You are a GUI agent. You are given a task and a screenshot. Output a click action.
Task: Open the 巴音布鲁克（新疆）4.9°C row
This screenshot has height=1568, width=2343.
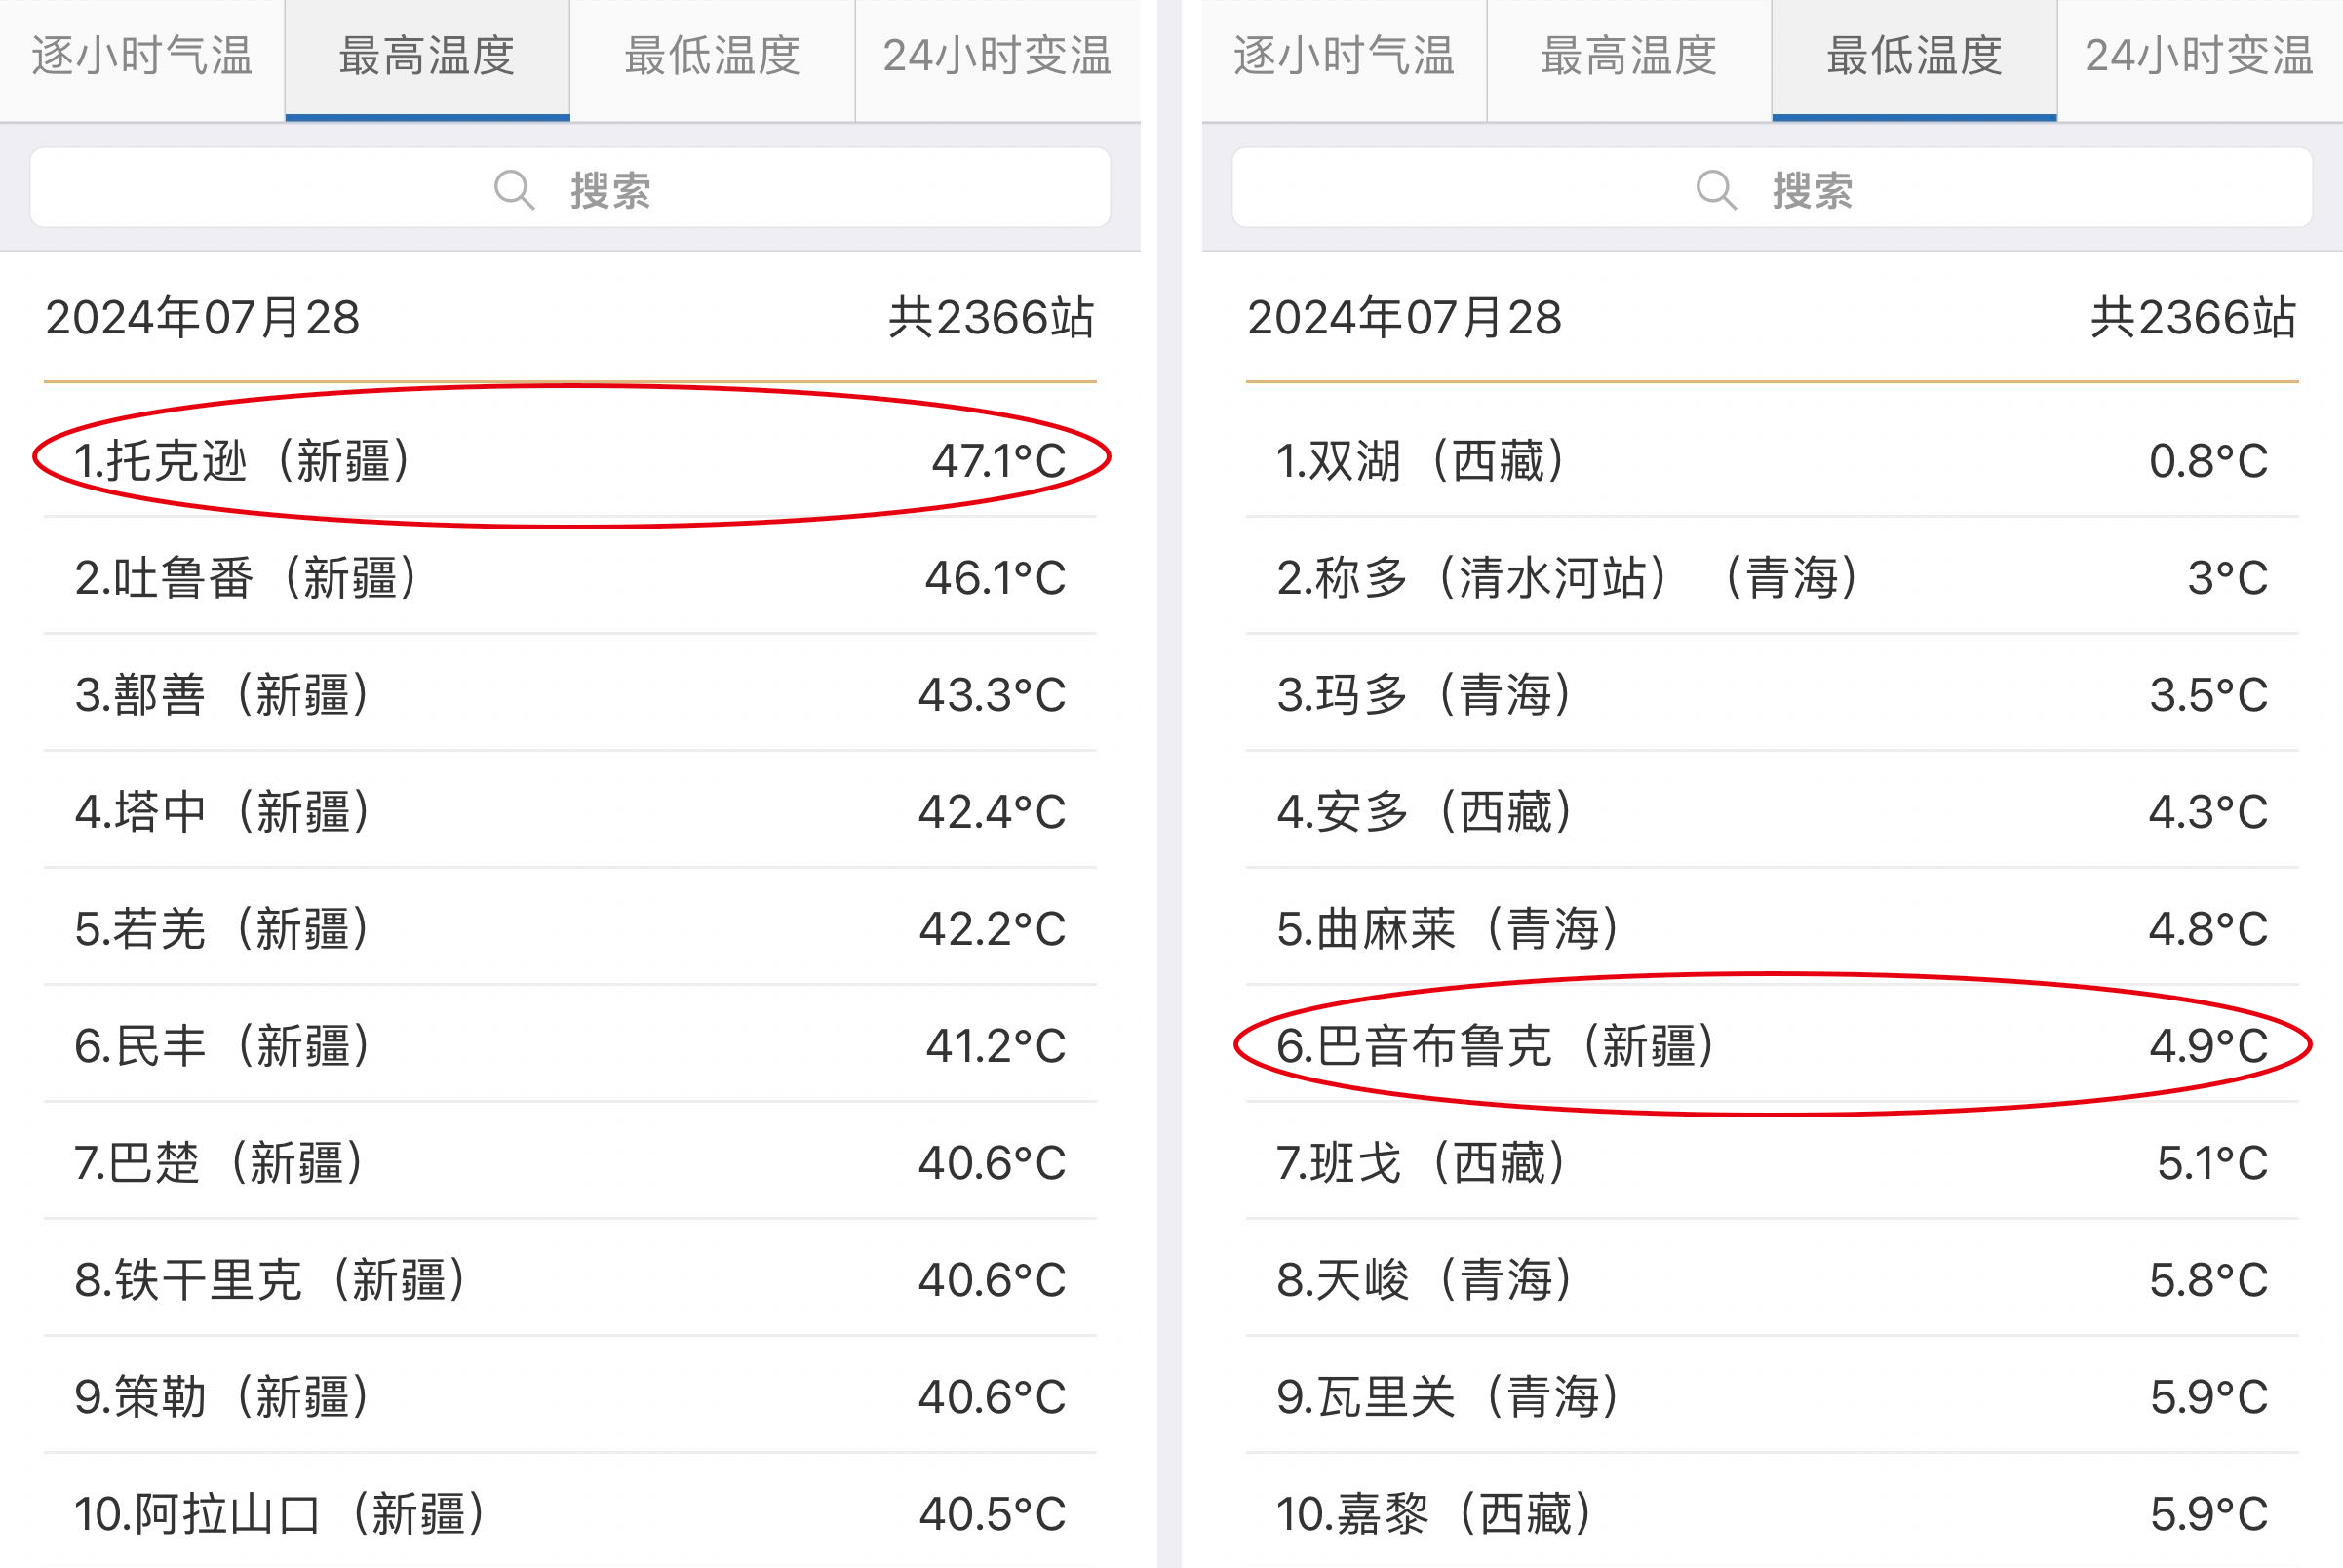tap(1772, 1046)
